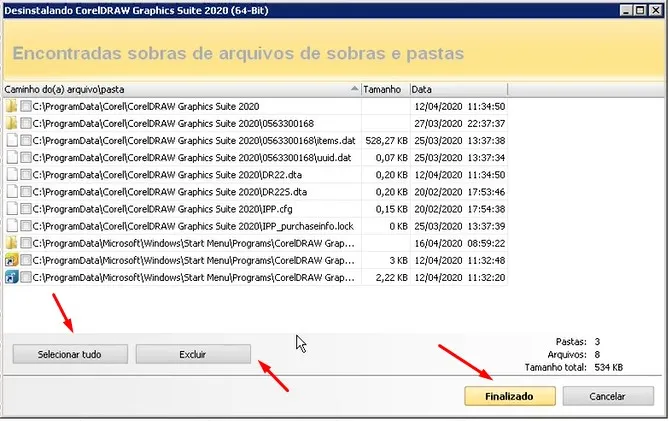Click the file icon for uuid.dat

pyautogui.click(x=11, y=157)
